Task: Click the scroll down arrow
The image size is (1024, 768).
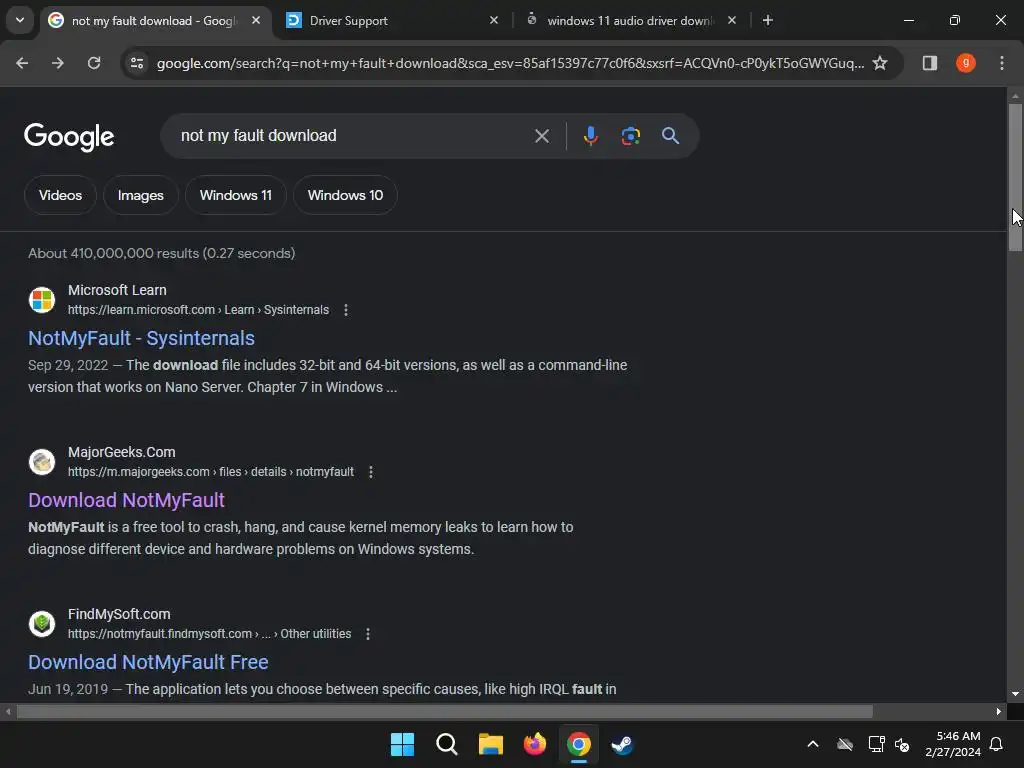Action: 1015,694
